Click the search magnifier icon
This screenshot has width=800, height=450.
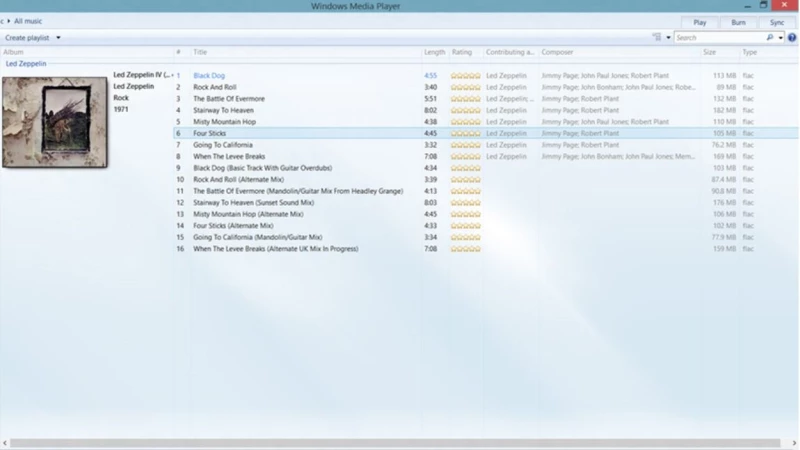pos(770,37)
